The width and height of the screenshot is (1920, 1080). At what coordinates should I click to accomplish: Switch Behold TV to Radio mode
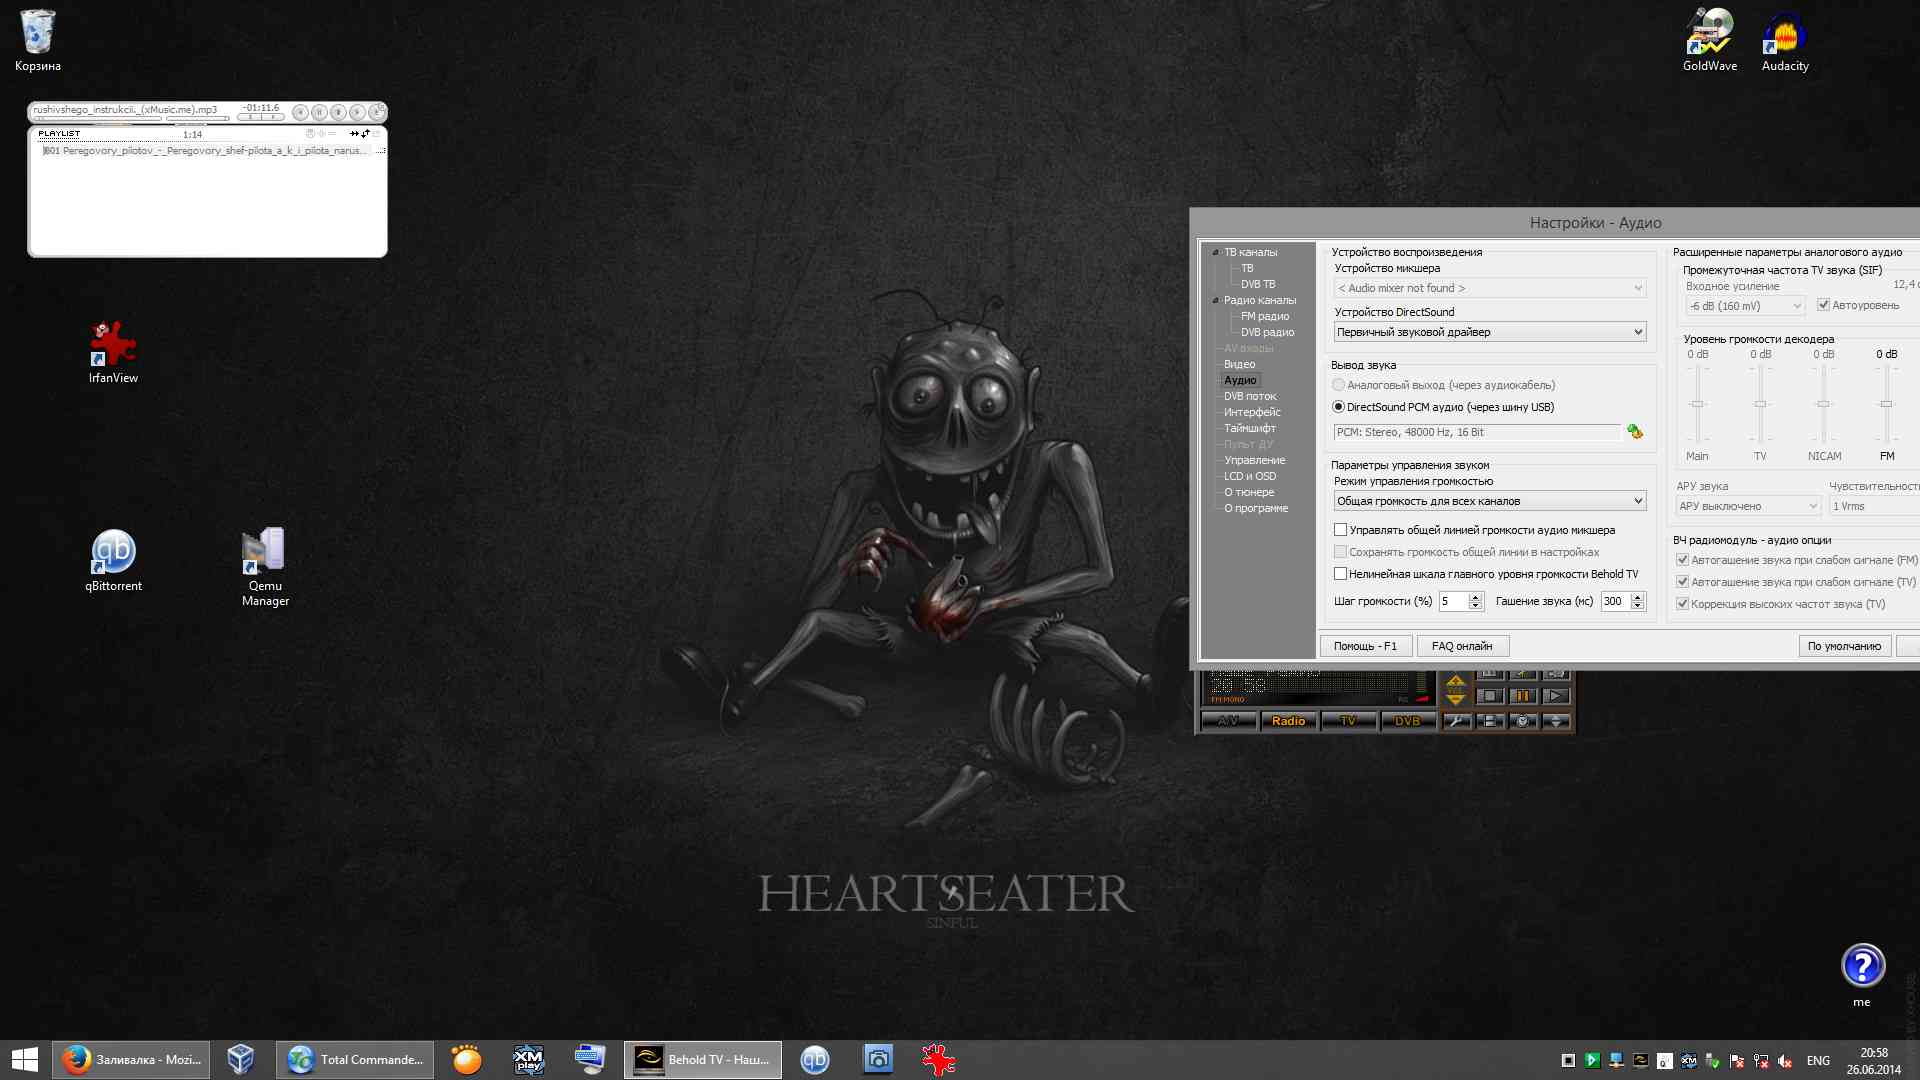(1288, 721)
